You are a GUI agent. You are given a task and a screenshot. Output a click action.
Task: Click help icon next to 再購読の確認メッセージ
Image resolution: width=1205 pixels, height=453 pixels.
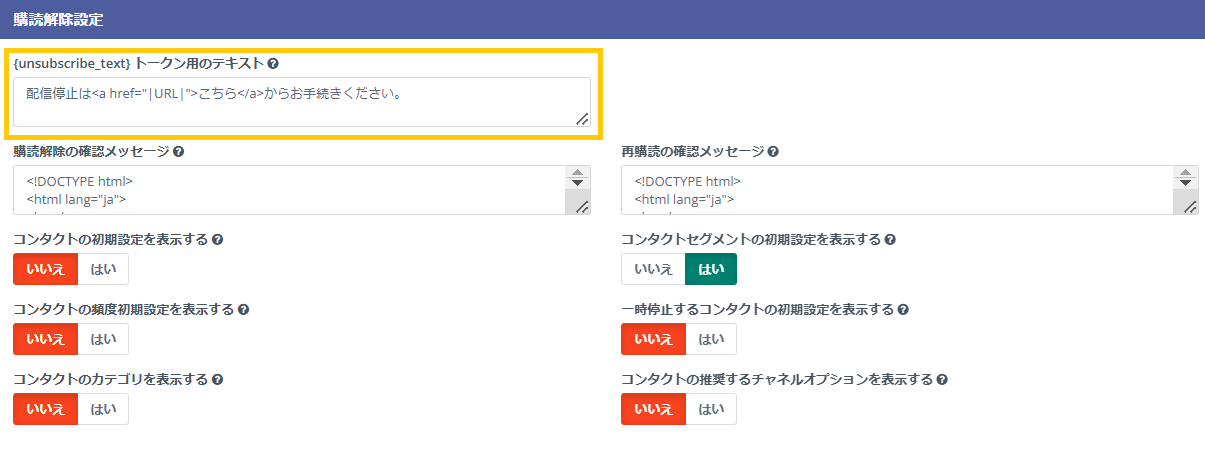click(x=773, y=152)
